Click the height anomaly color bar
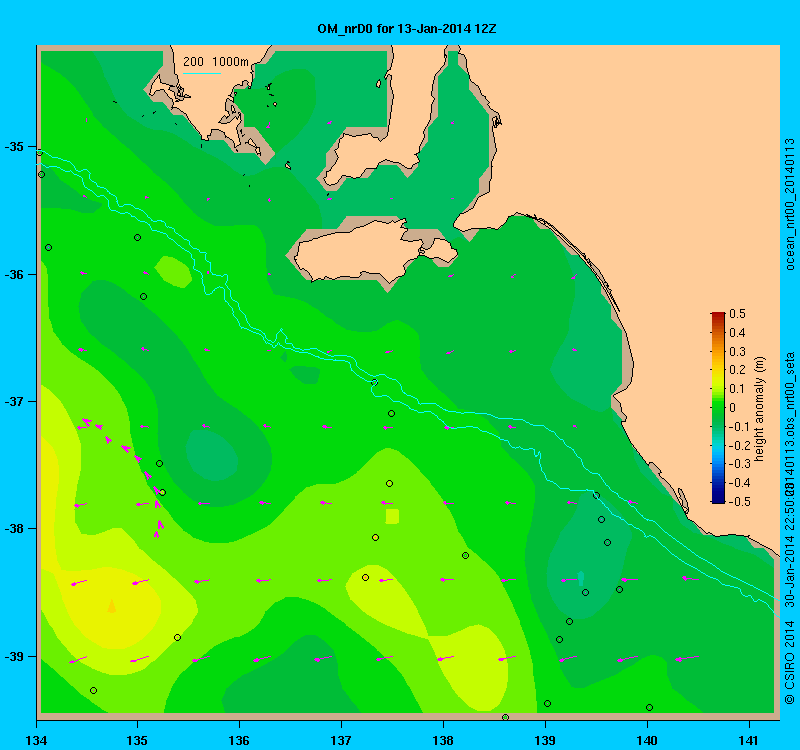The image size is (800, 750). 718,407
